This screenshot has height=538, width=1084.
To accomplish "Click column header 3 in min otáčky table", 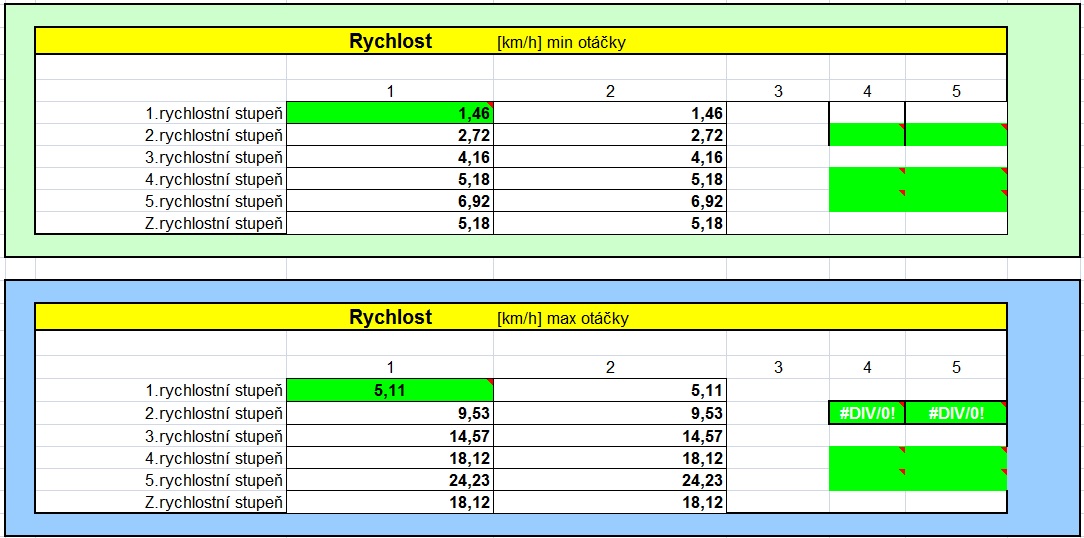I will [x=778, y=91].
